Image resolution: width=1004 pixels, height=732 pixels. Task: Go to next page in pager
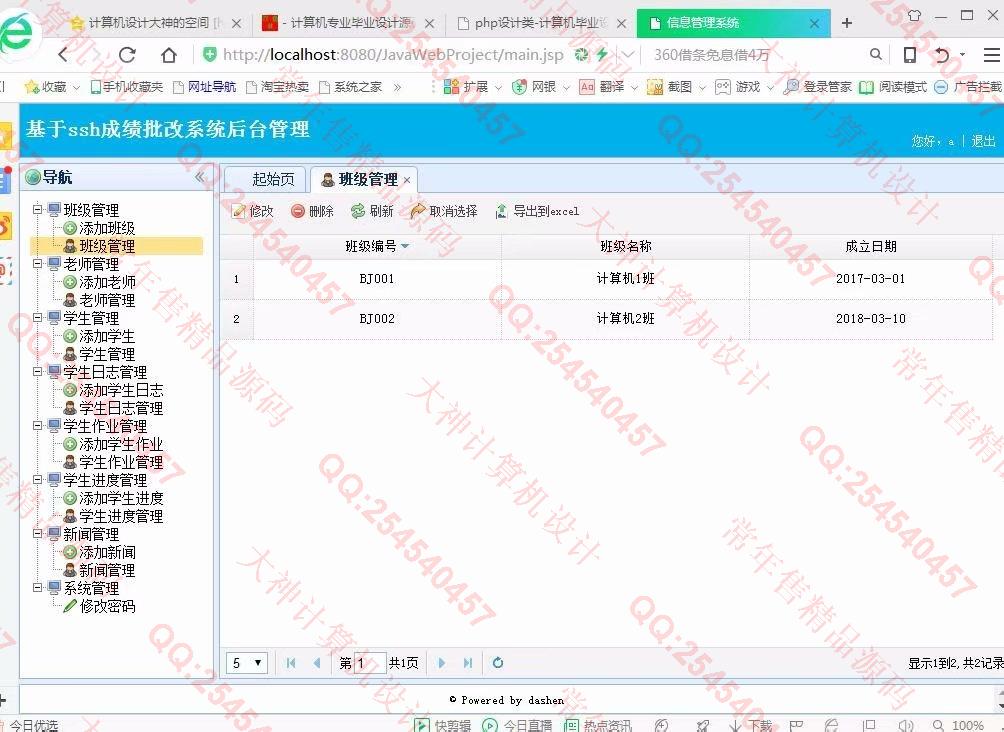click(441, 663)
